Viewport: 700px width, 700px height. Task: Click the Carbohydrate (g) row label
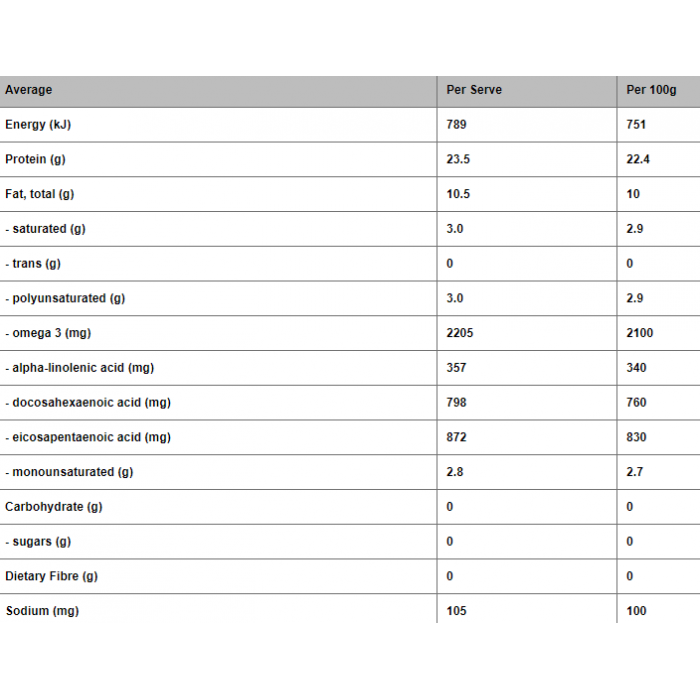[x=54, y=507]
